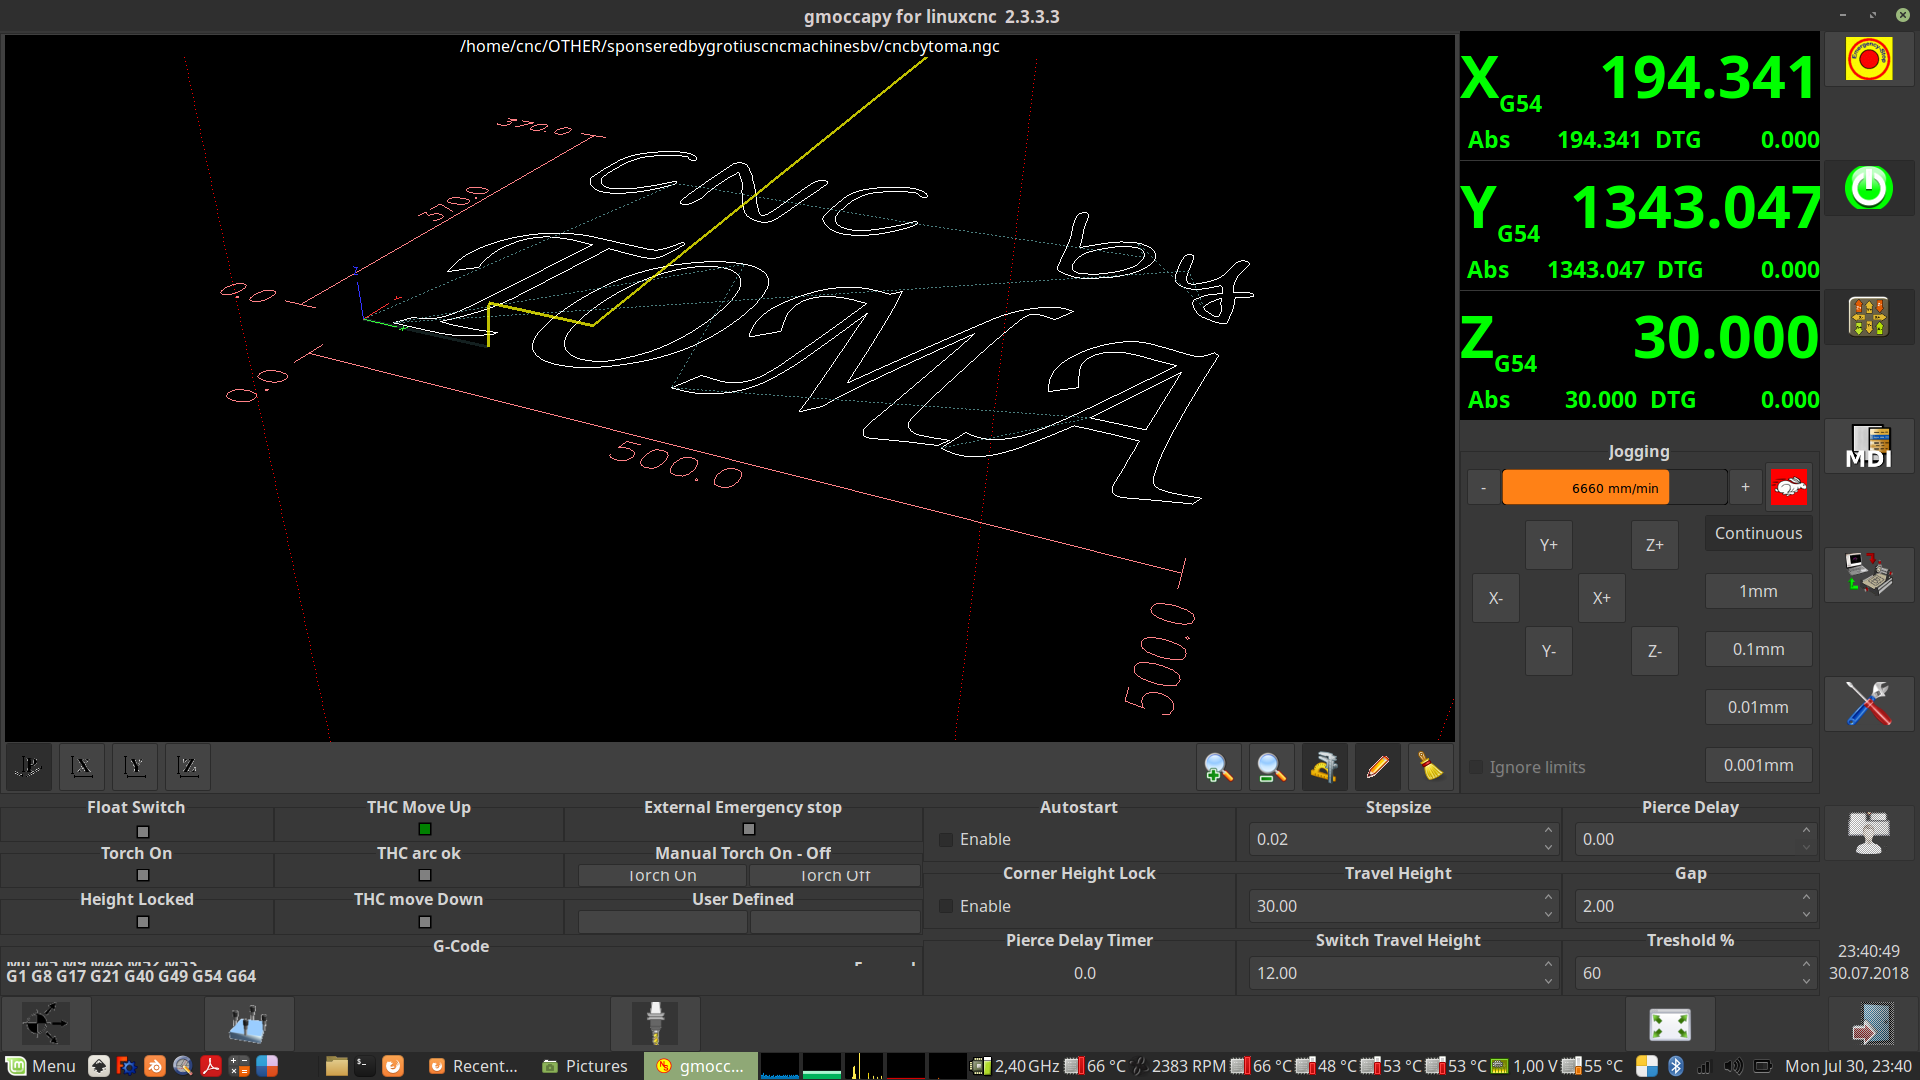Toggle the machine power button
The width and height of the screenshot is (1920, 1080).
(1868, 188)
